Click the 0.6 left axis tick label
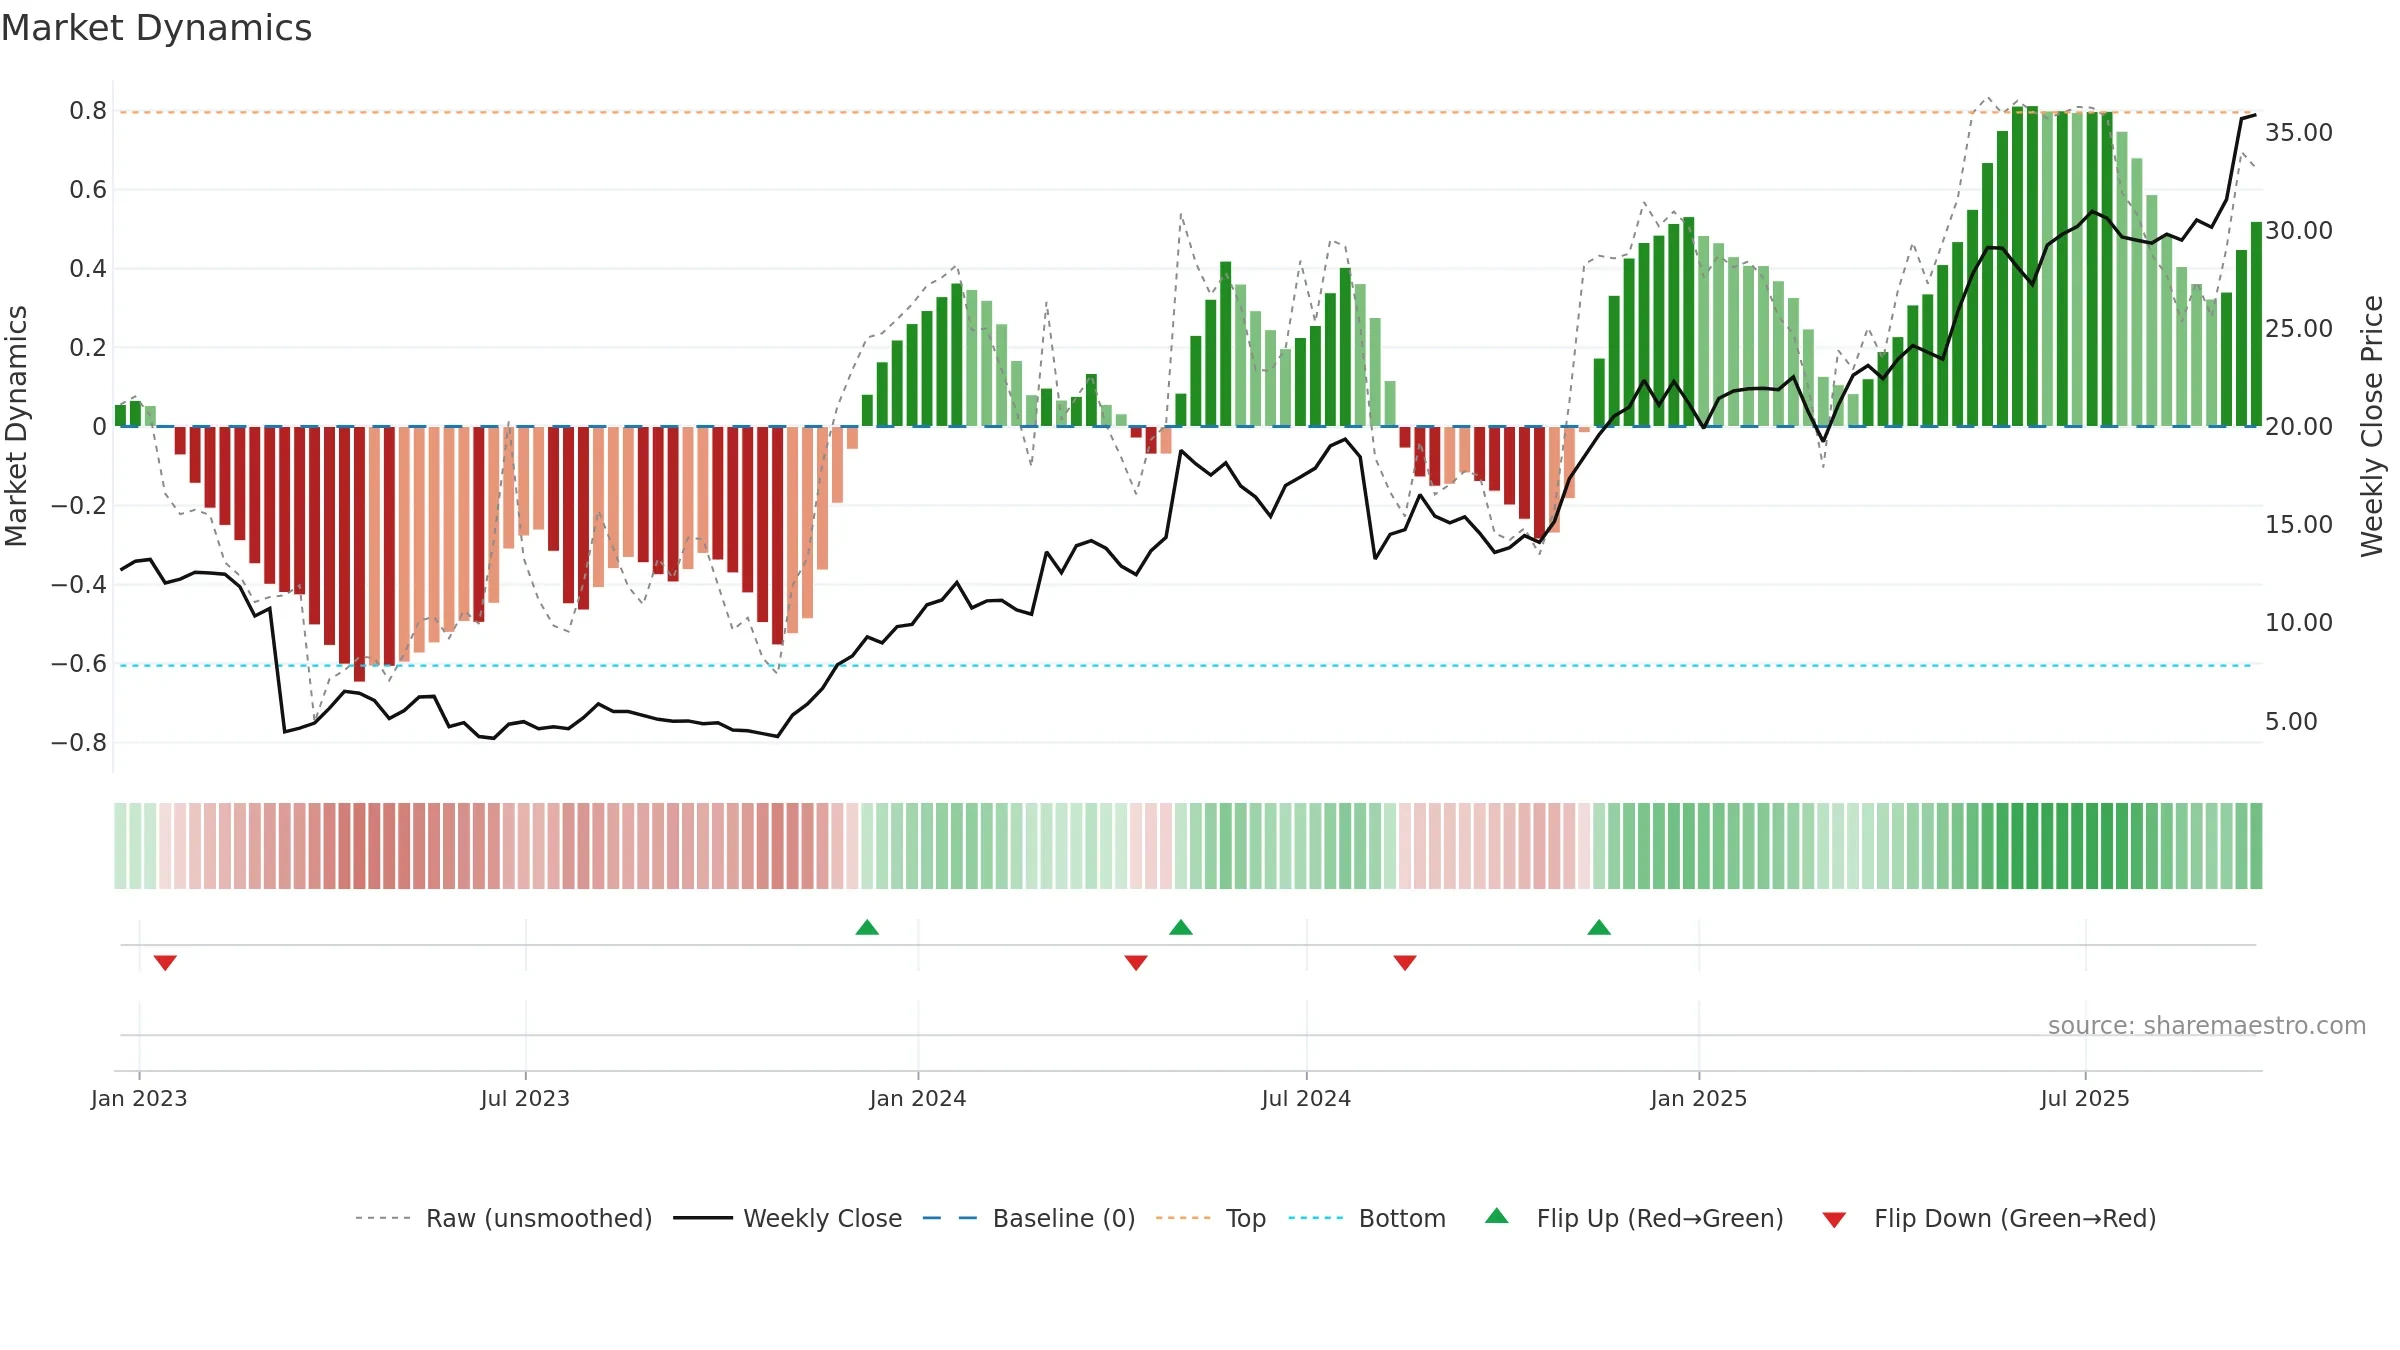 pyautogui.click(x=88, y=190)
